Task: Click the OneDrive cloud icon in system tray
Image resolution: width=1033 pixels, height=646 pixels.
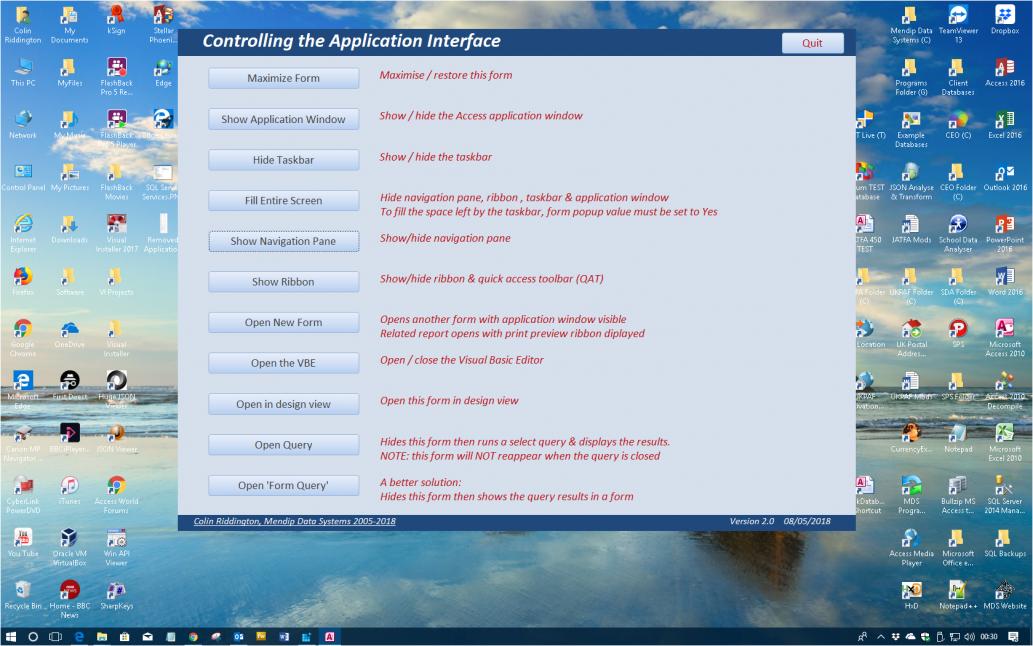Action: pyautogui.click(x=910, y=637)
